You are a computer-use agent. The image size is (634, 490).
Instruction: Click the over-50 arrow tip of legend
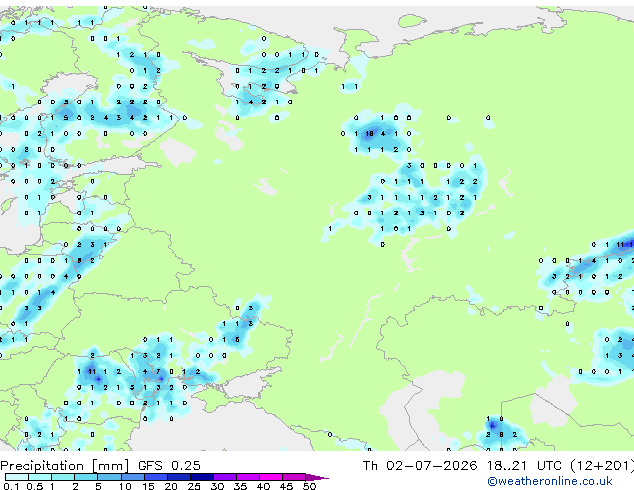[x=317, y=477]
